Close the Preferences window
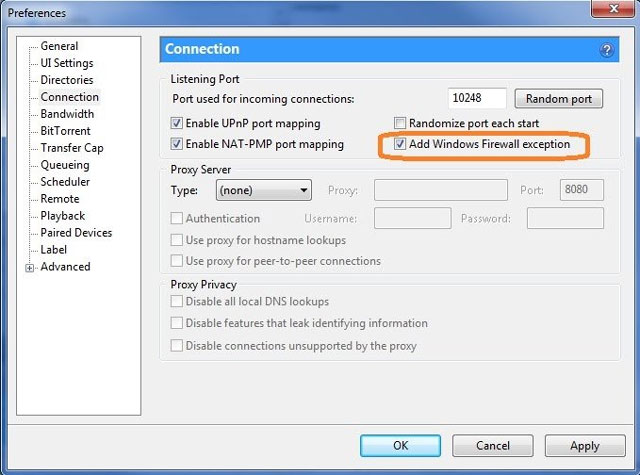The height and width of the screenshot is (475, 640). point(613,8)
